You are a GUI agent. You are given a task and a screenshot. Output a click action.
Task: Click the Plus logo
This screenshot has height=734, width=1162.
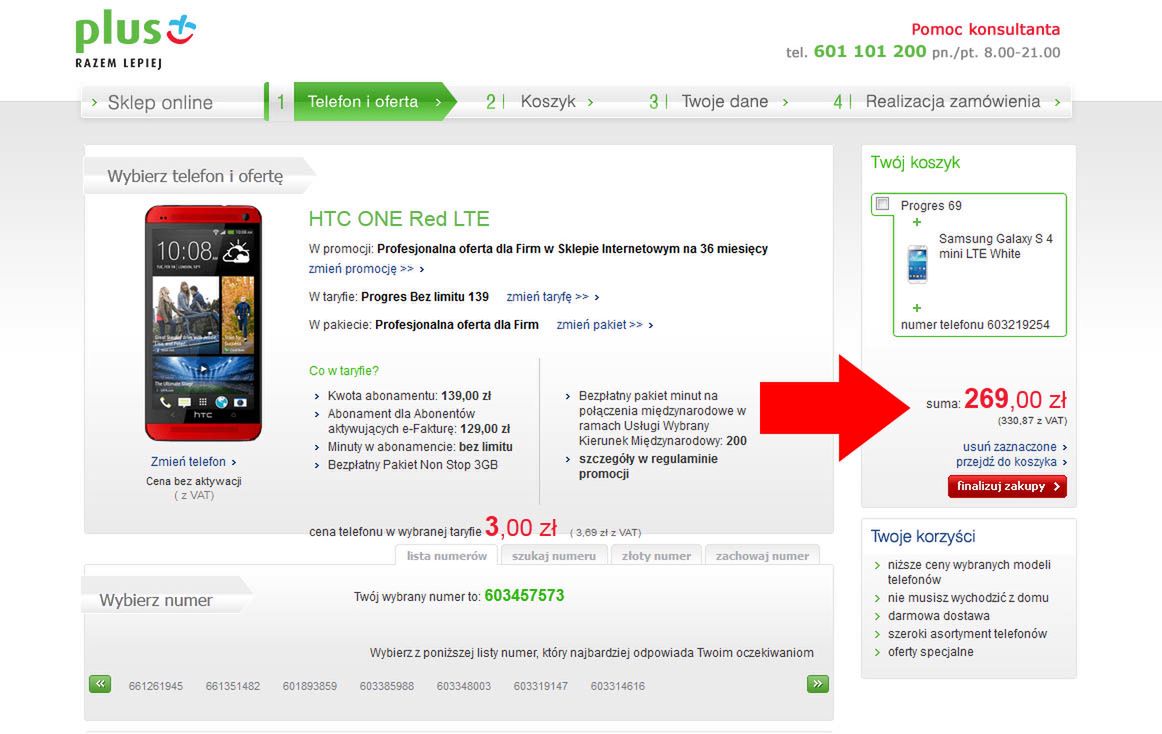coord(136,39)
